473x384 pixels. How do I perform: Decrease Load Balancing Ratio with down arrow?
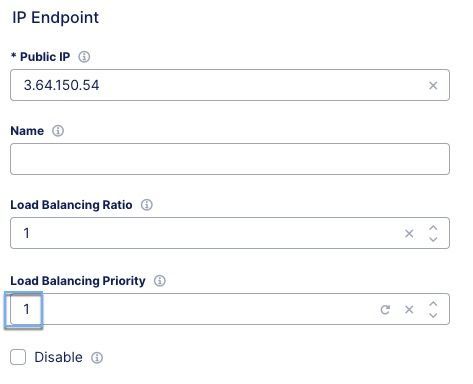point(433,239)
